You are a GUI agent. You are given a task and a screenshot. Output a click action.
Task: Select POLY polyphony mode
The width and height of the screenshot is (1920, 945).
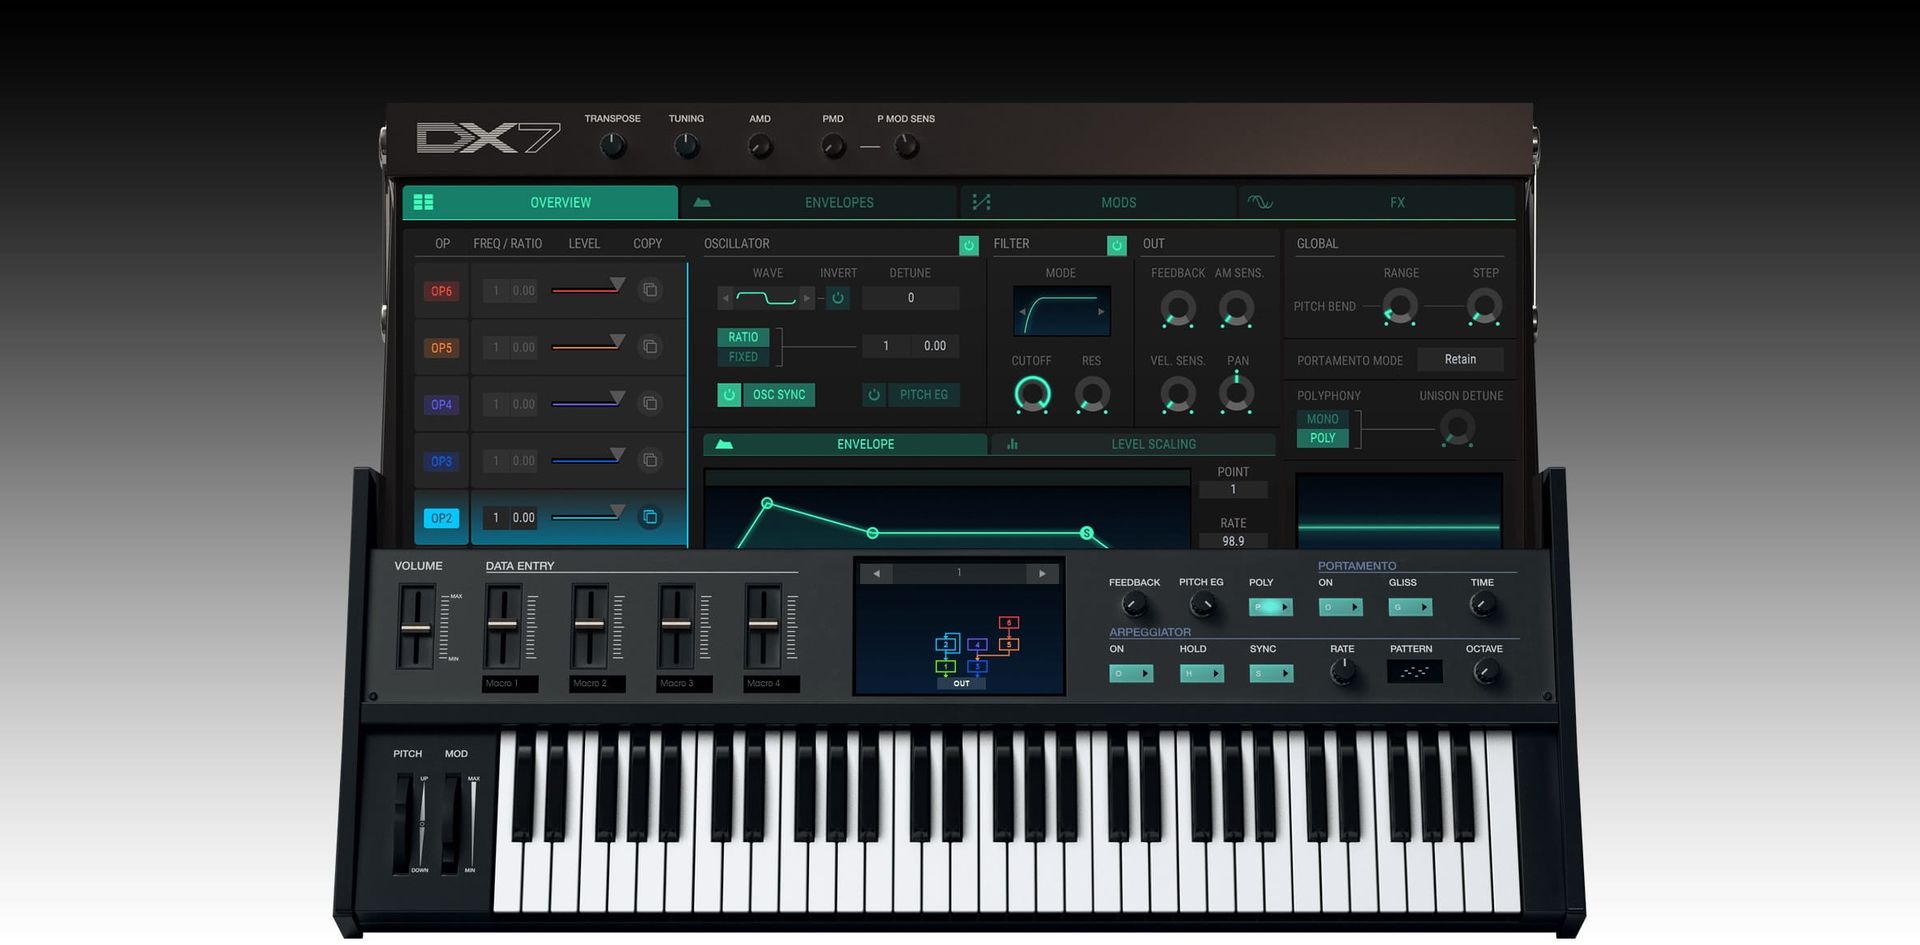pyautogui.click(x=1322, y=438)
